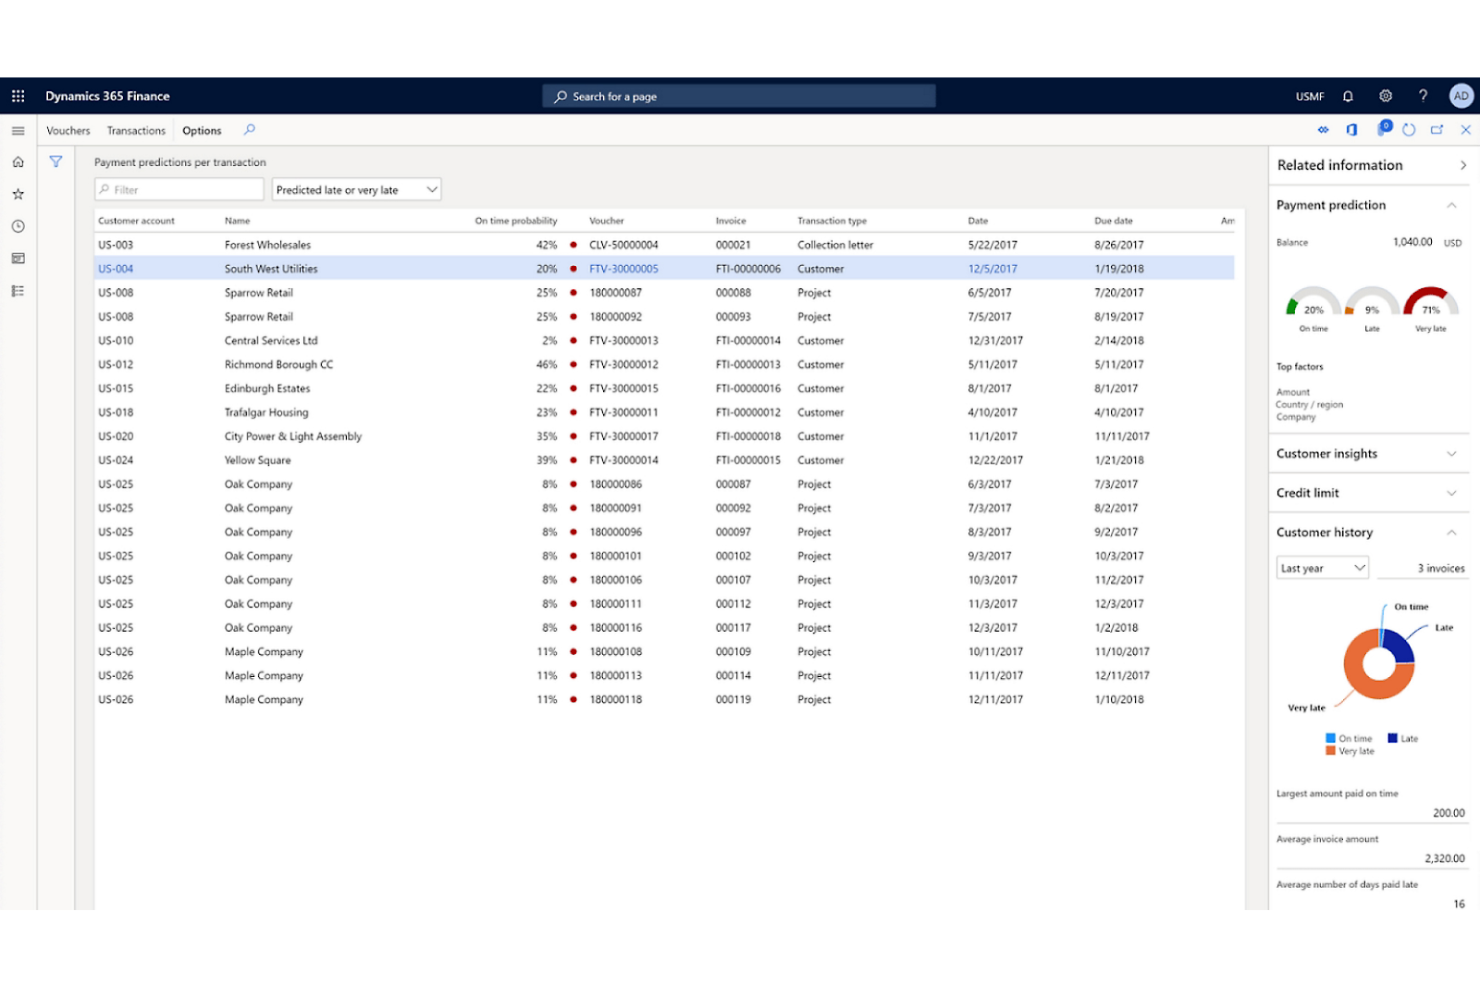Switch to the Transactions tab
The height and width of the screenshot is (987, 1480).
135,130
